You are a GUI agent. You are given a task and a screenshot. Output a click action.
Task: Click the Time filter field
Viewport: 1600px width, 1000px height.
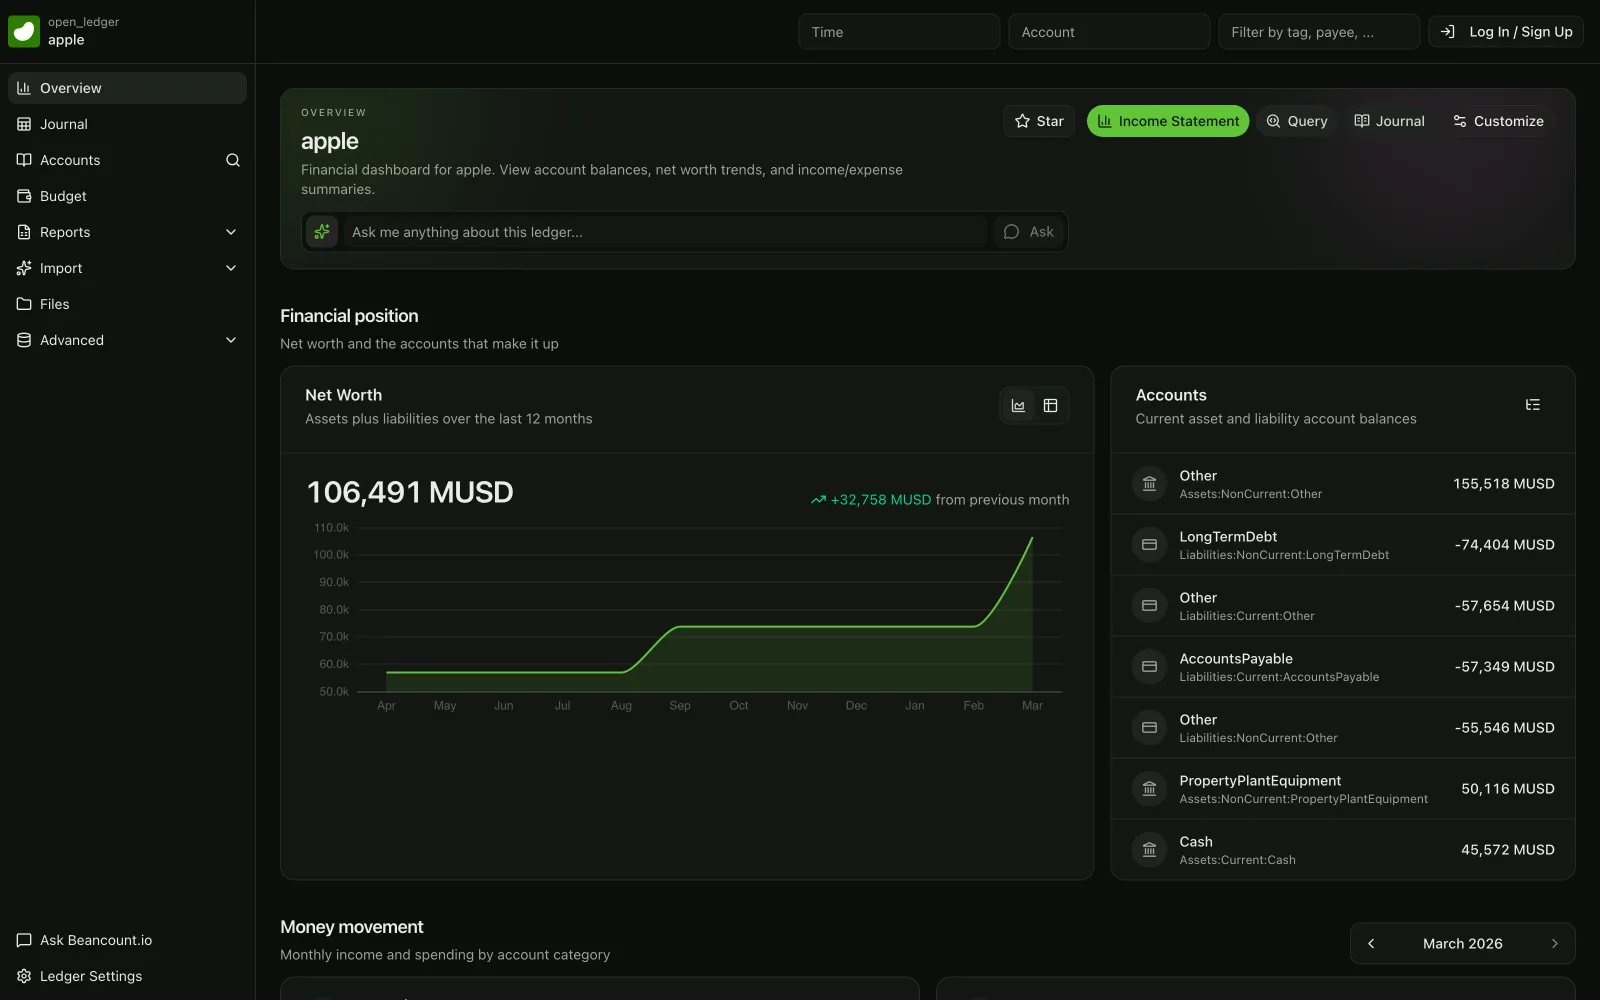click(899, 32)
